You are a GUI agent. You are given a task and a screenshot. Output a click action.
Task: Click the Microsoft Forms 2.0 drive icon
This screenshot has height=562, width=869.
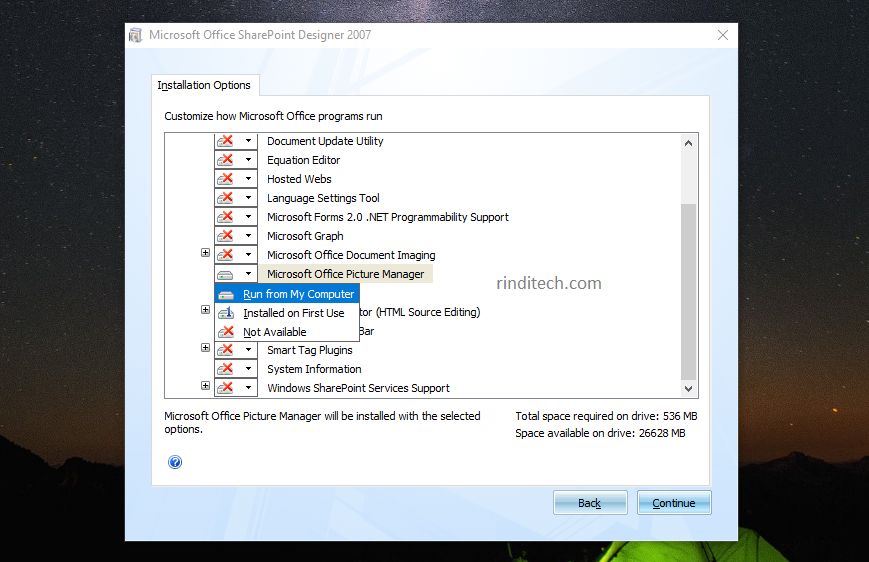coord(226,217)
